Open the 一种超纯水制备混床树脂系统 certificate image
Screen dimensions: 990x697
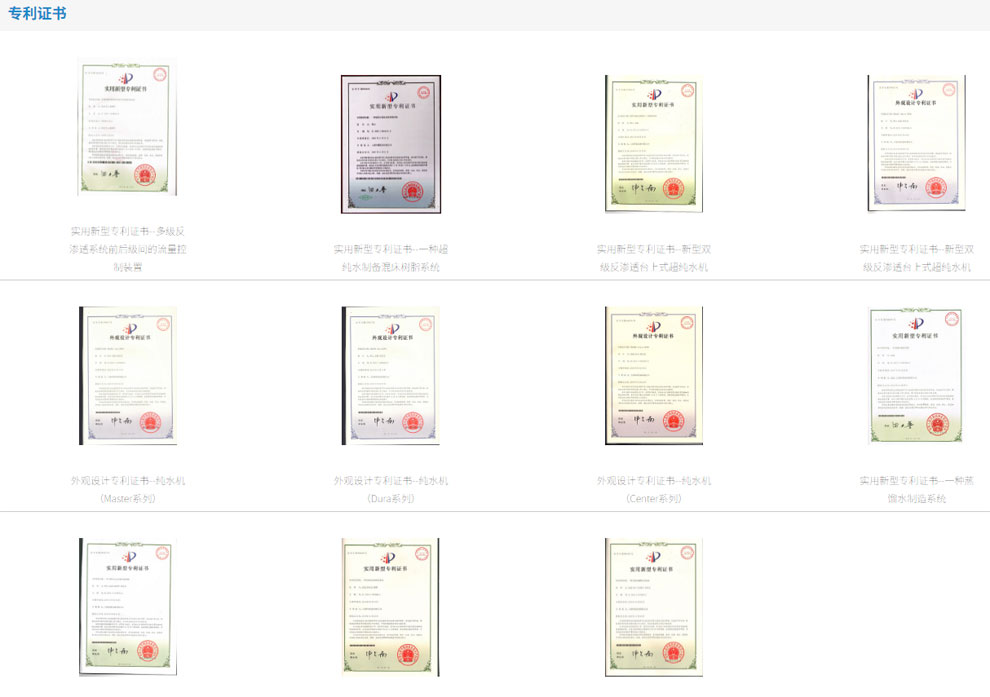tap(390, 144)
